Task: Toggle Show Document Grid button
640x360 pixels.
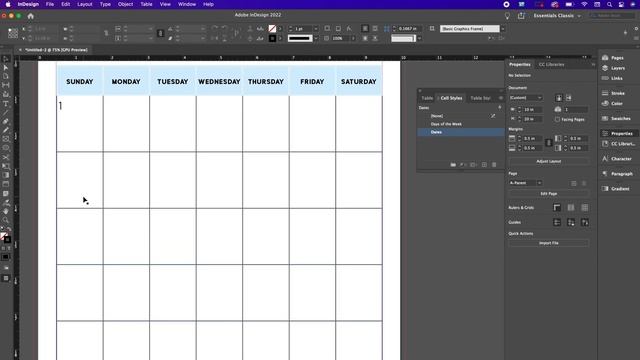Action: [584, 208]
